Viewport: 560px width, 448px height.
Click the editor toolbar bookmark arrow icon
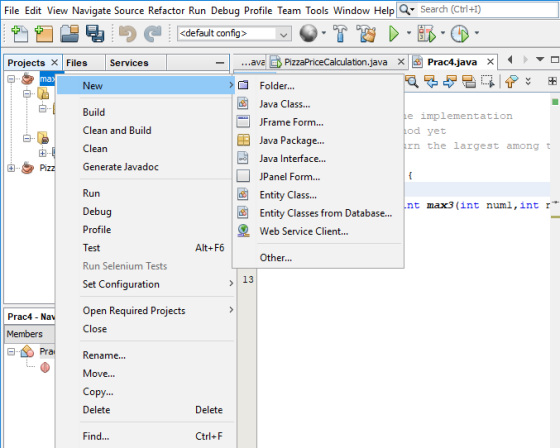click(x=511, y=81)
